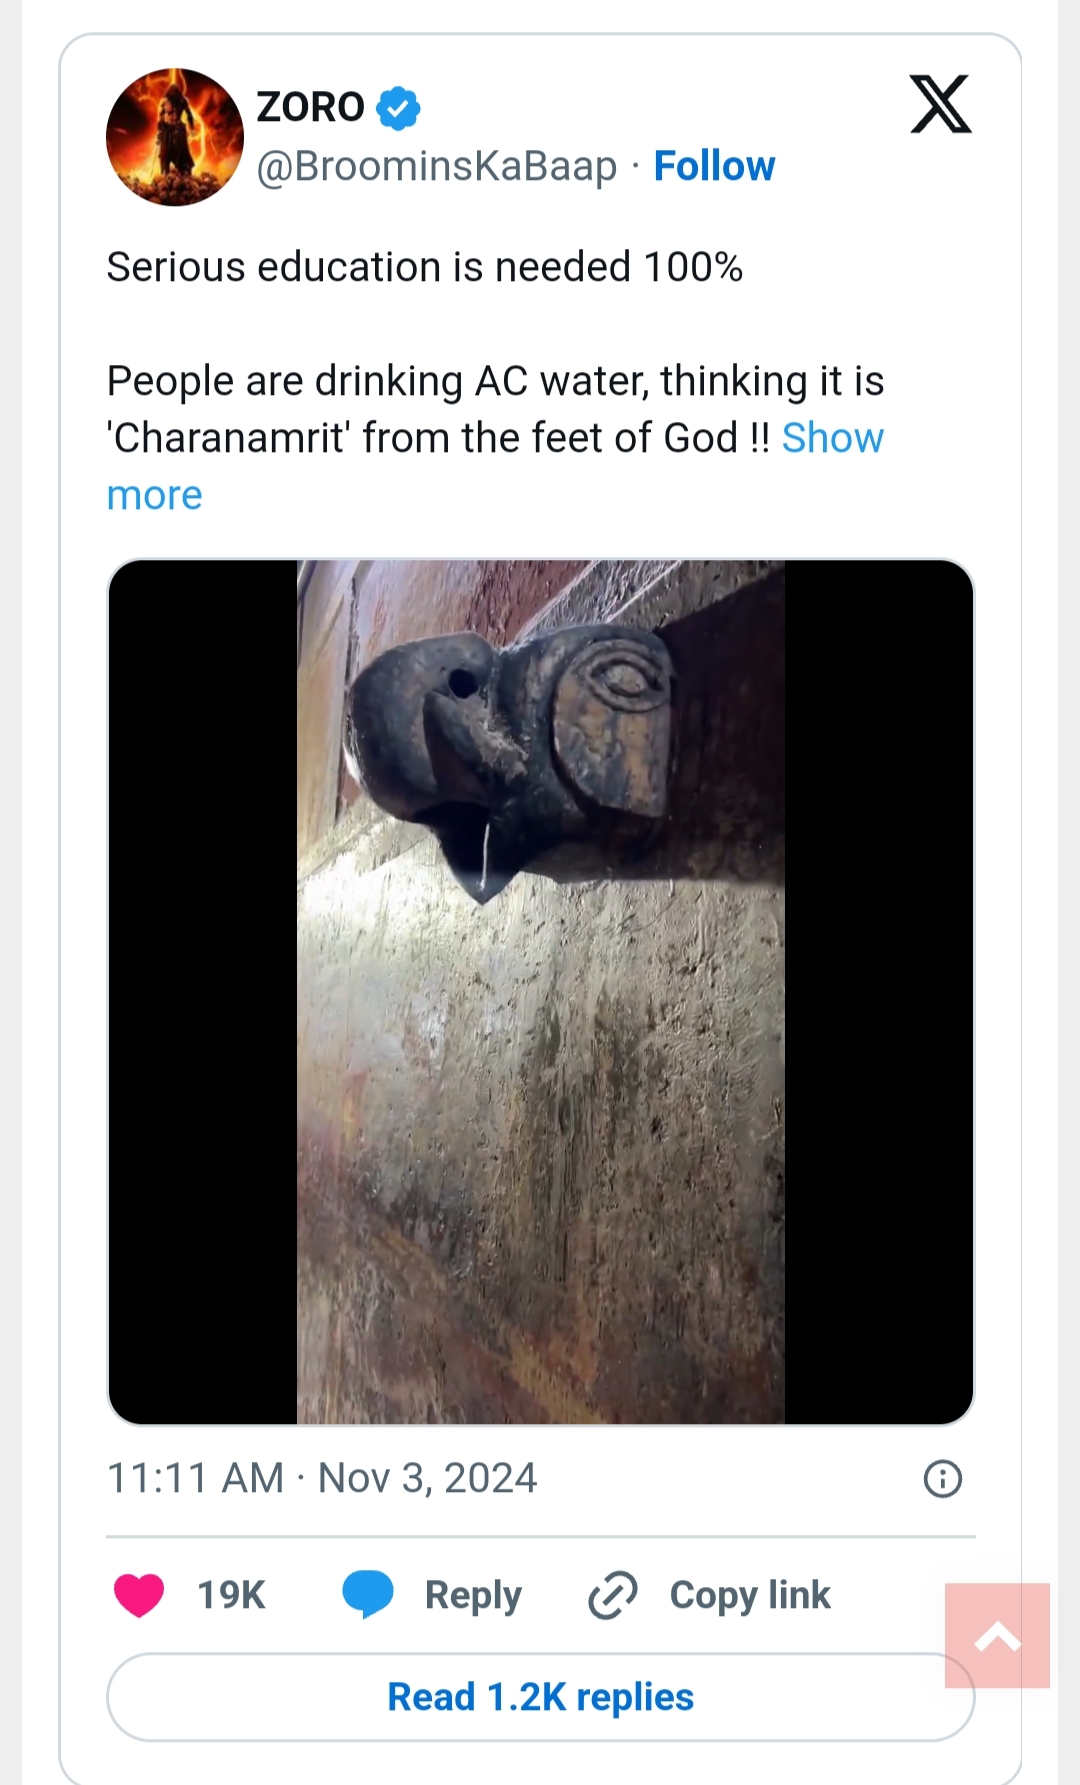Tap the scroll-to-top arrow button
The height and width of the screenshot is (1785, 1080).
pyautogui.click(x=997, y=1636)
